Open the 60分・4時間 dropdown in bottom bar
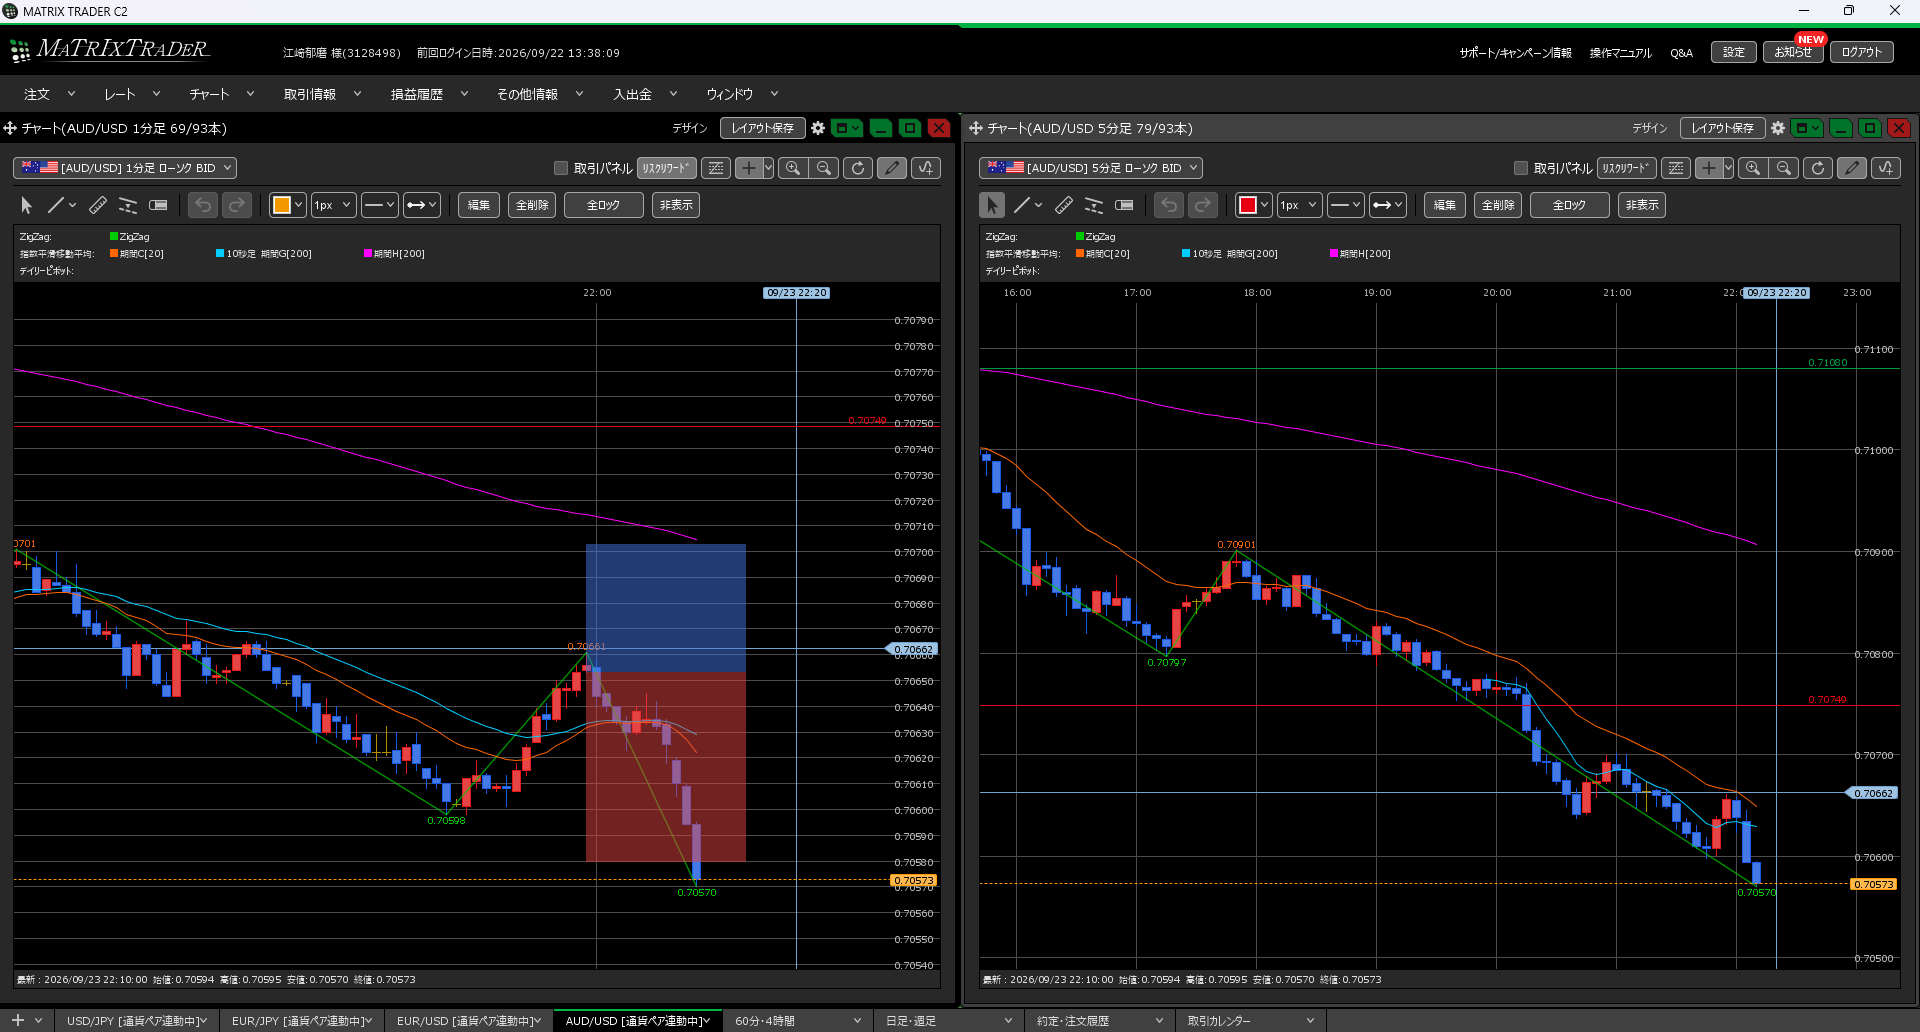This screenshot has height=1032, width=1920. [796, 1021]
